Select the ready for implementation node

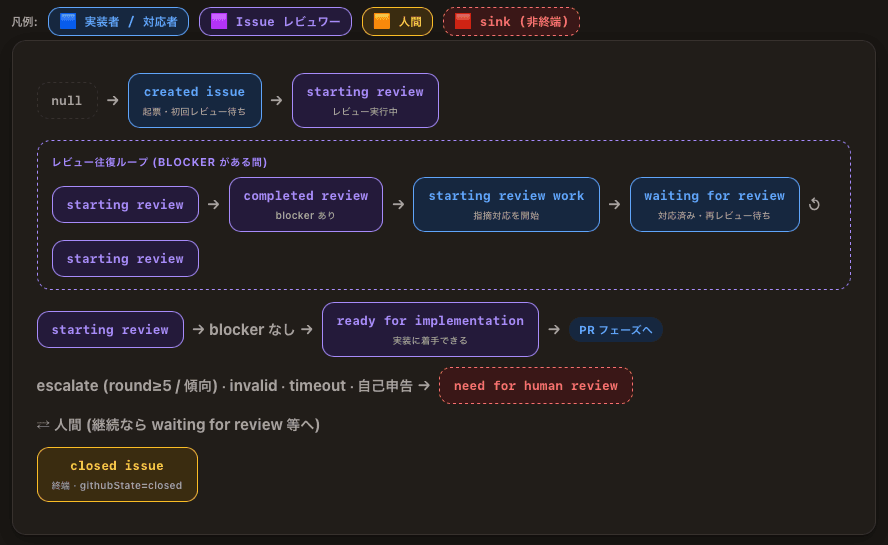tap(430, 330)
